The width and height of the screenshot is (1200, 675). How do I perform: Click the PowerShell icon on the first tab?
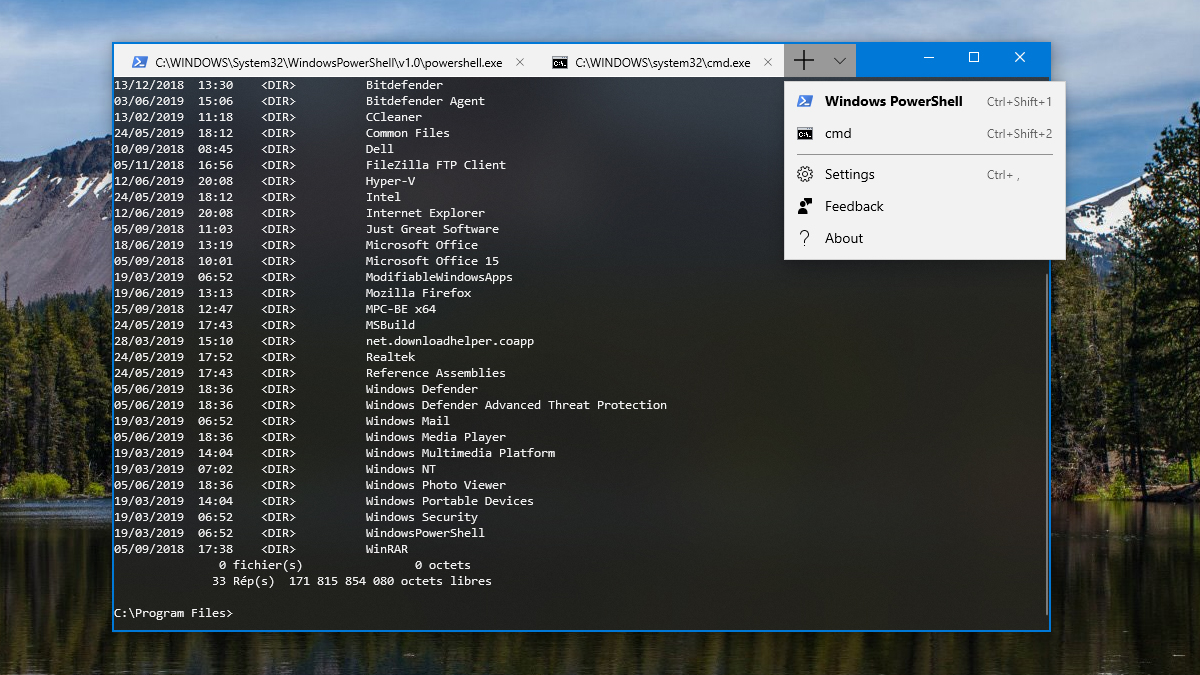(x=140, y=62)
